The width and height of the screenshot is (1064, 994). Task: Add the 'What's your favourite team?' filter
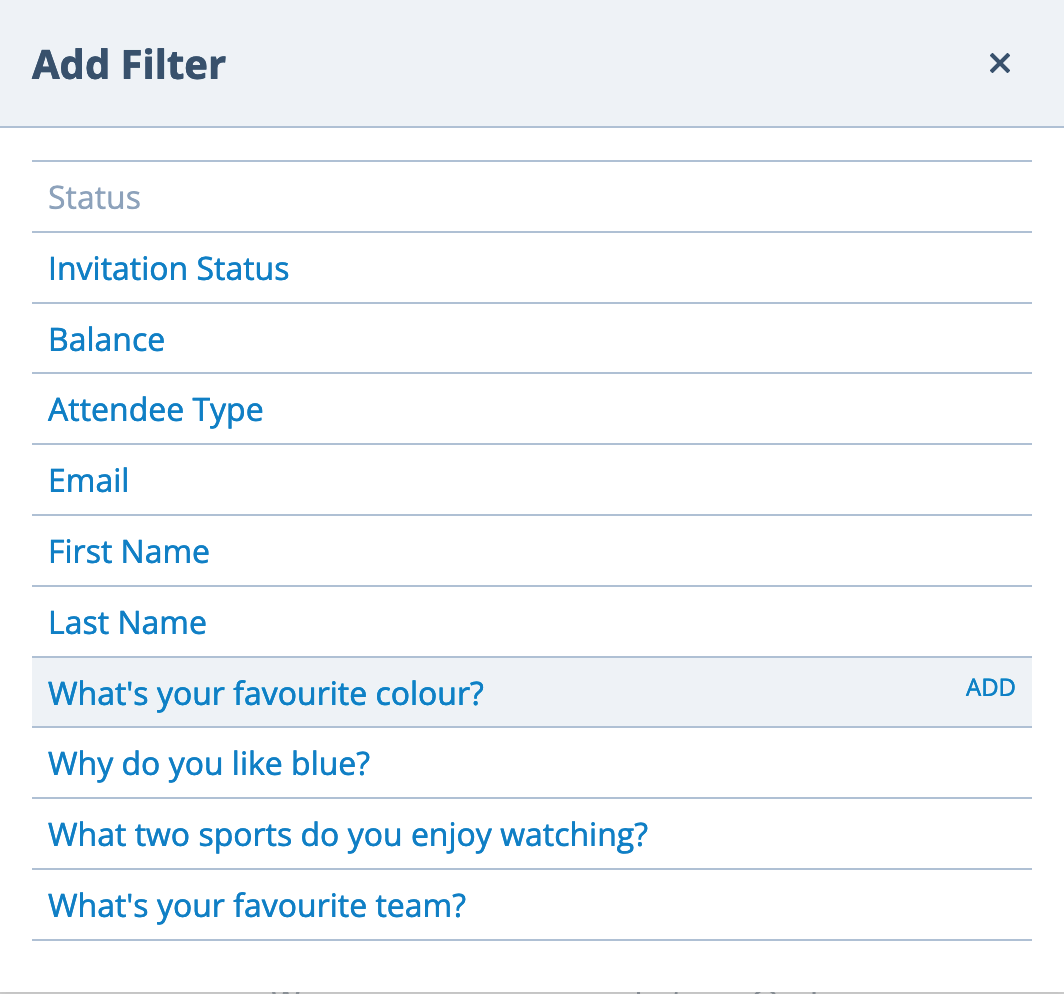click(256, 905)
